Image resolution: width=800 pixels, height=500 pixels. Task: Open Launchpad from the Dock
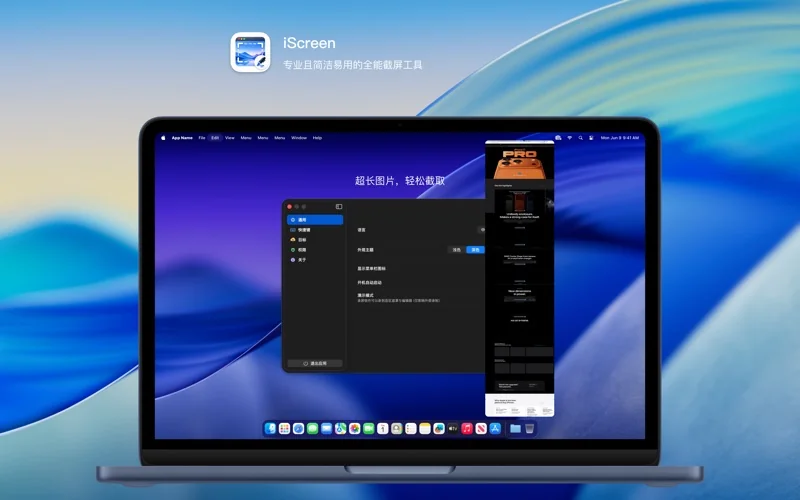(x=284, y=429)
